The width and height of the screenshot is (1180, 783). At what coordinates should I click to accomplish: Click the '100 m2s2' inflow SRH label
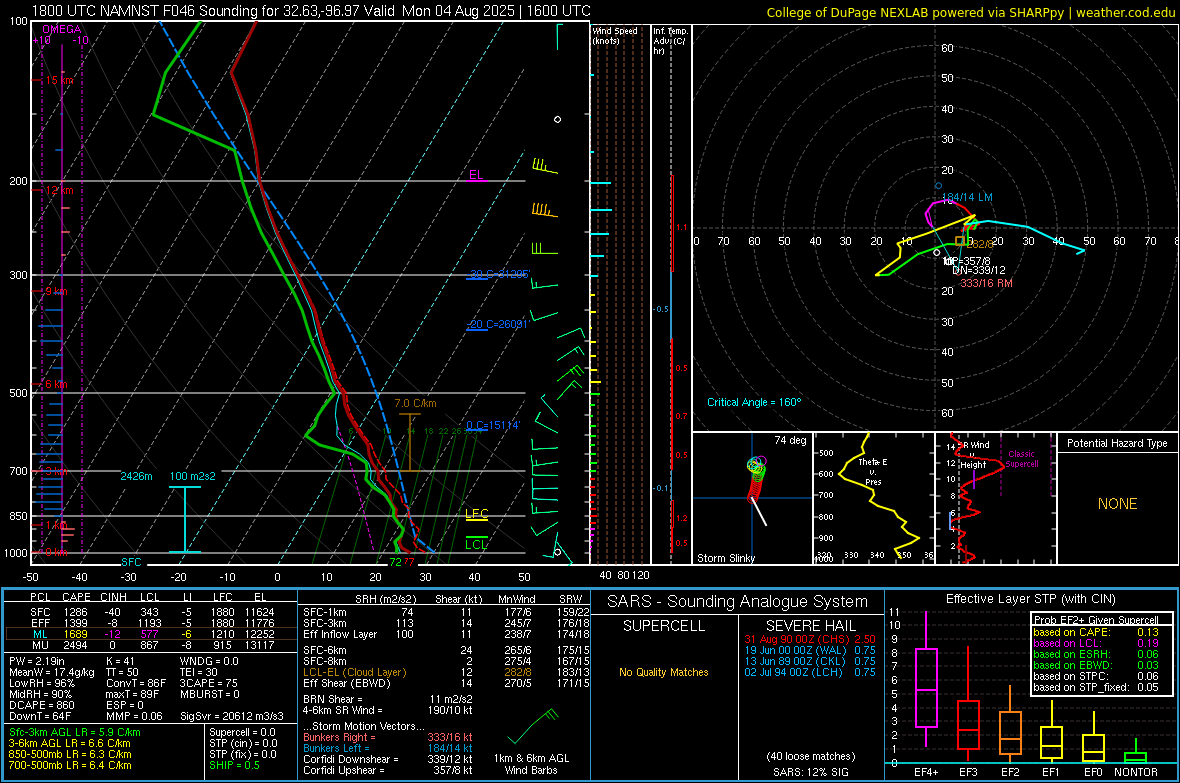(x=193, y=477)
